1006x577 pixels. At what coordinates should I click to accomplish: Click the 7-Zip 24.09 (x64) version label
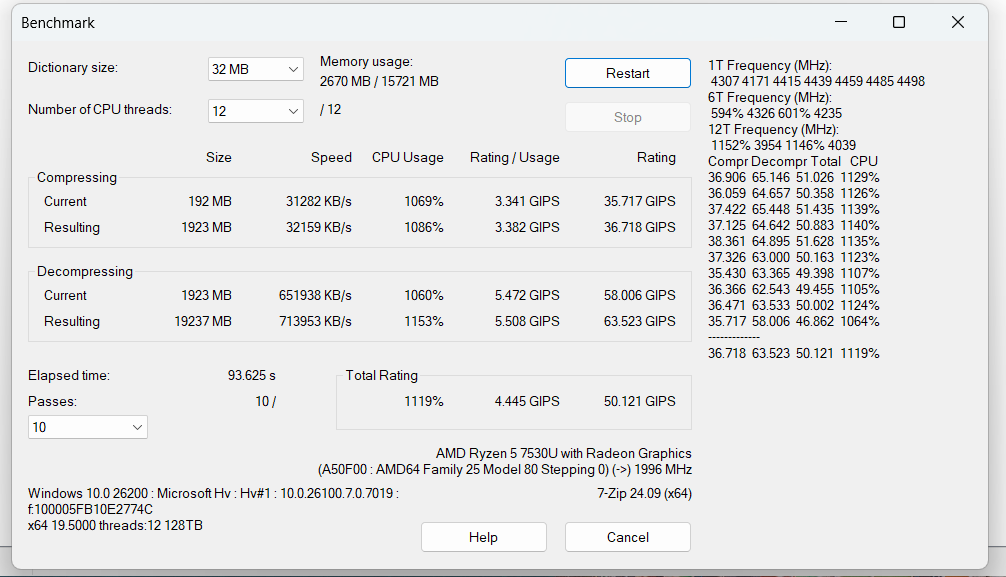(x=644, y=493)
